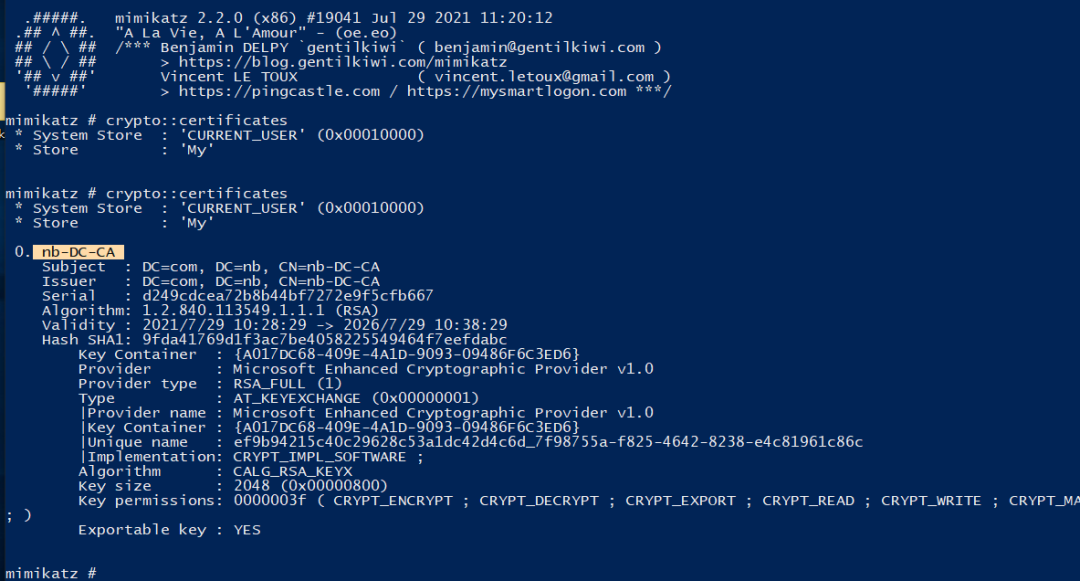Click the blog.gentilkiwi.com/mimikatz URL
Screen dimensions: 1080x581
point(342,62)
